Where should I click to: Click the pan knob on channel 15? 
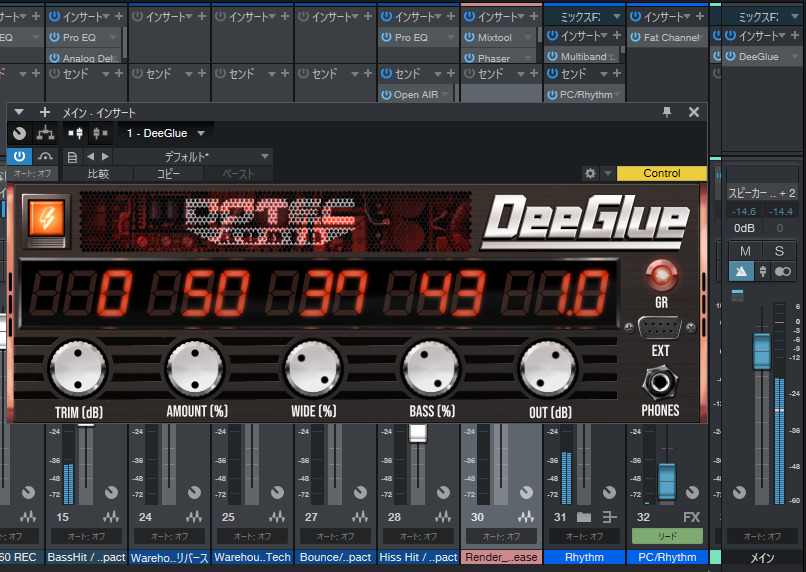point(111,492)
